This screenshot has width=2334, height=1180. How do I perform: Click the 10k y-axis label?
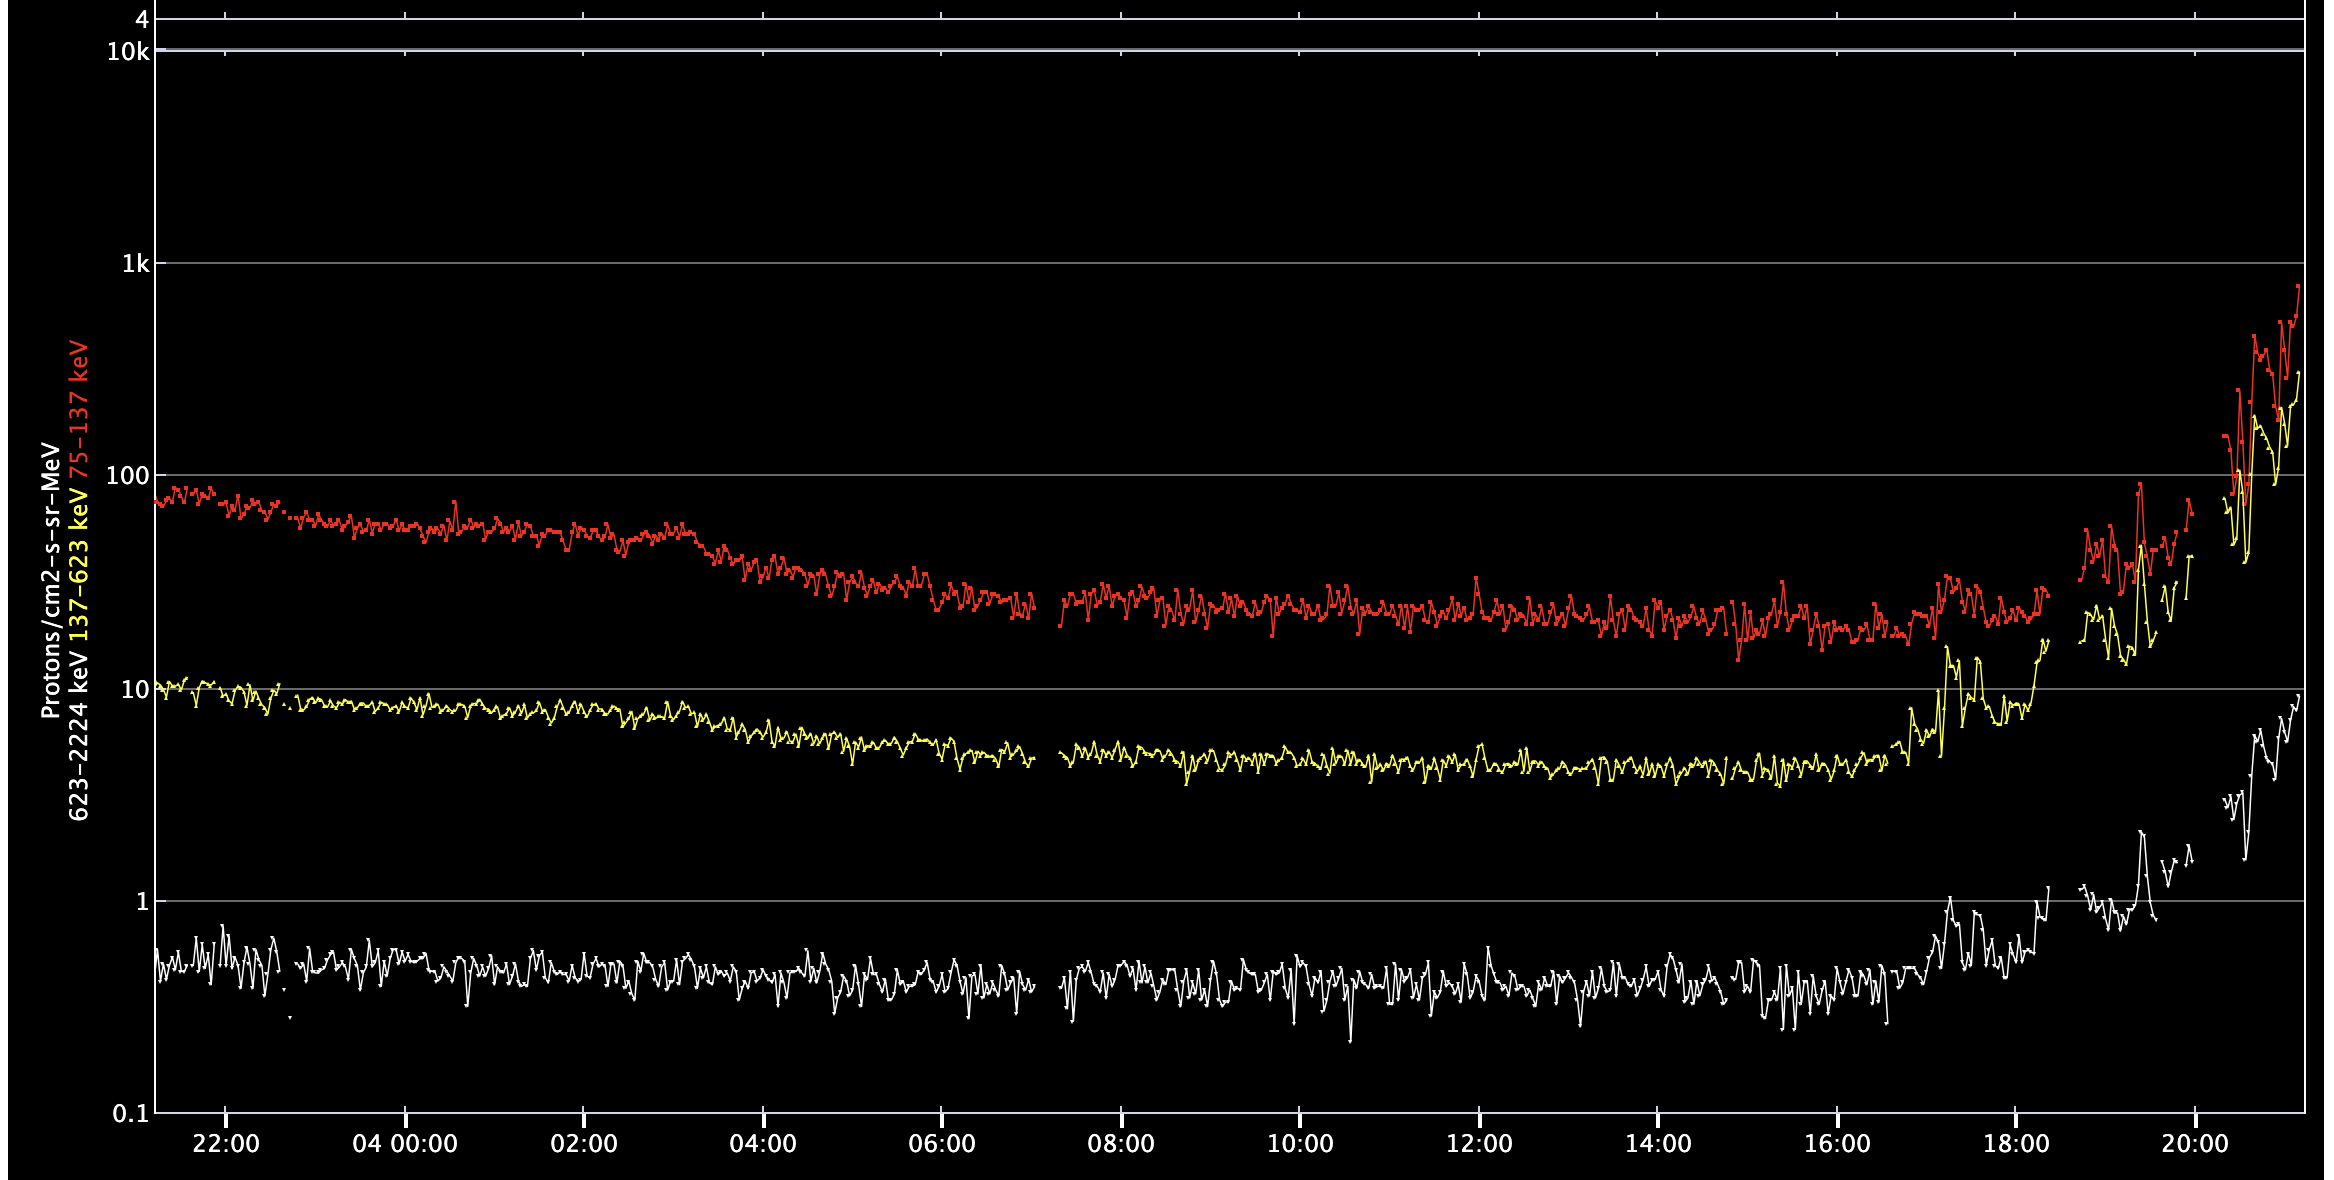pos(128,52)
